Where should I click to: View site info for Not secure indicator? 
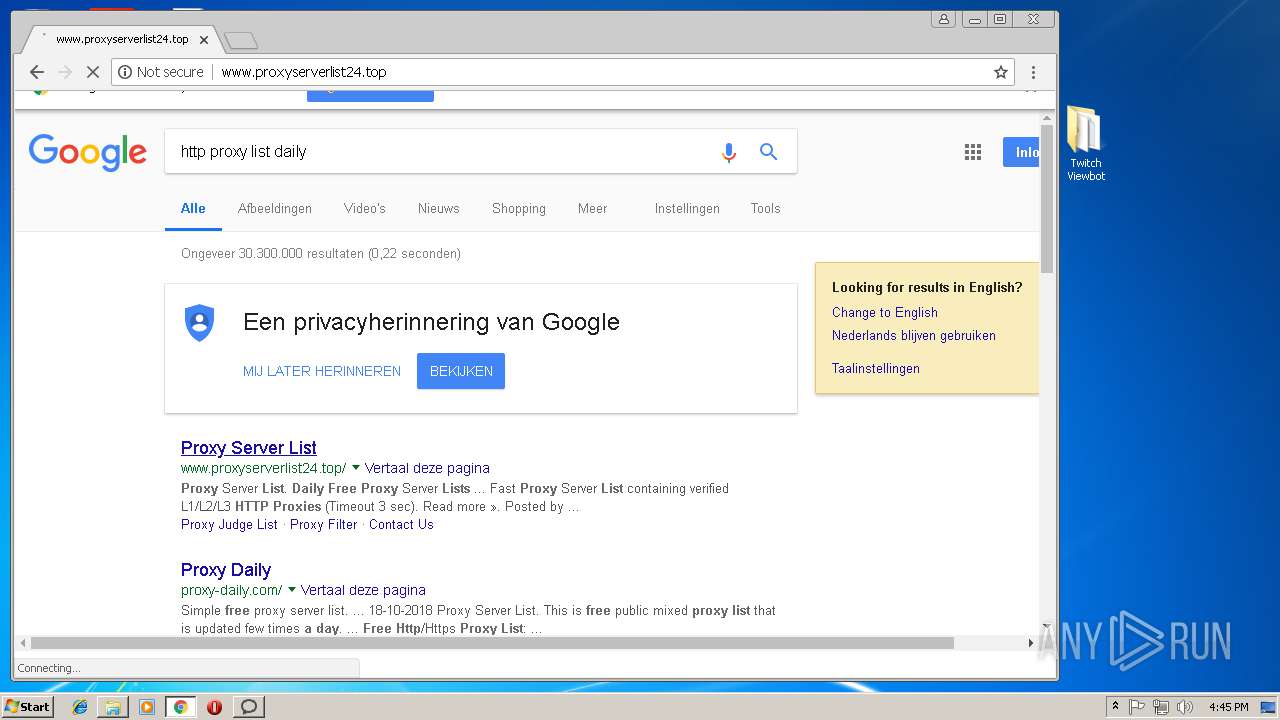point(161,72)
